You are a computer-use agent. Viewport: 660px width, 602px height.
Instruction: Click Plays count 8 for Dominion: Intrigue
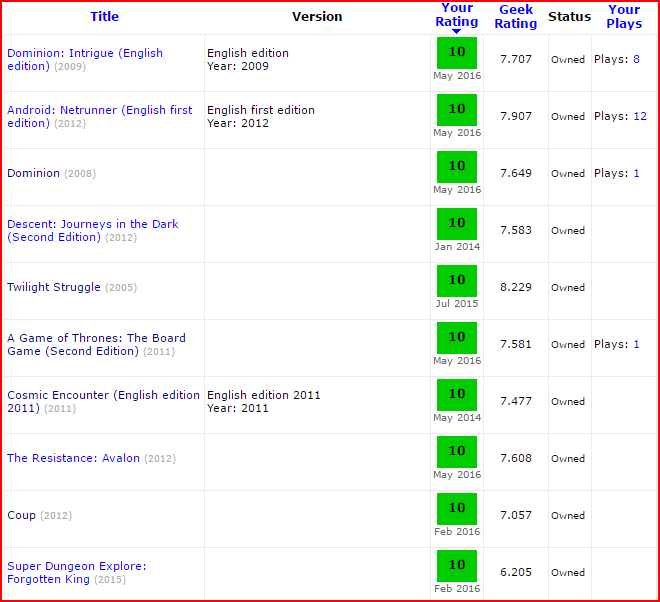(636, 59)
